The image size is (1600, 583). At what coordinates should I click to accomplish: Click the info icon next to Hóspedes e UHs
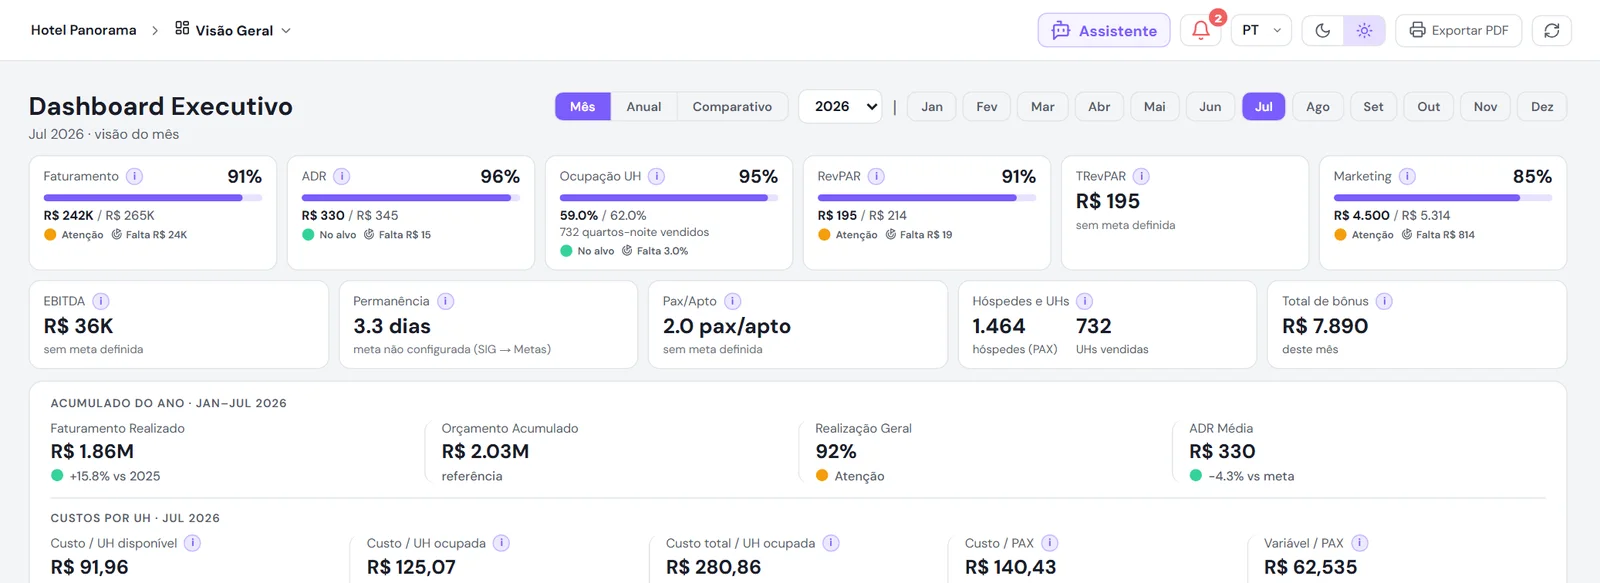(1084, 301)
